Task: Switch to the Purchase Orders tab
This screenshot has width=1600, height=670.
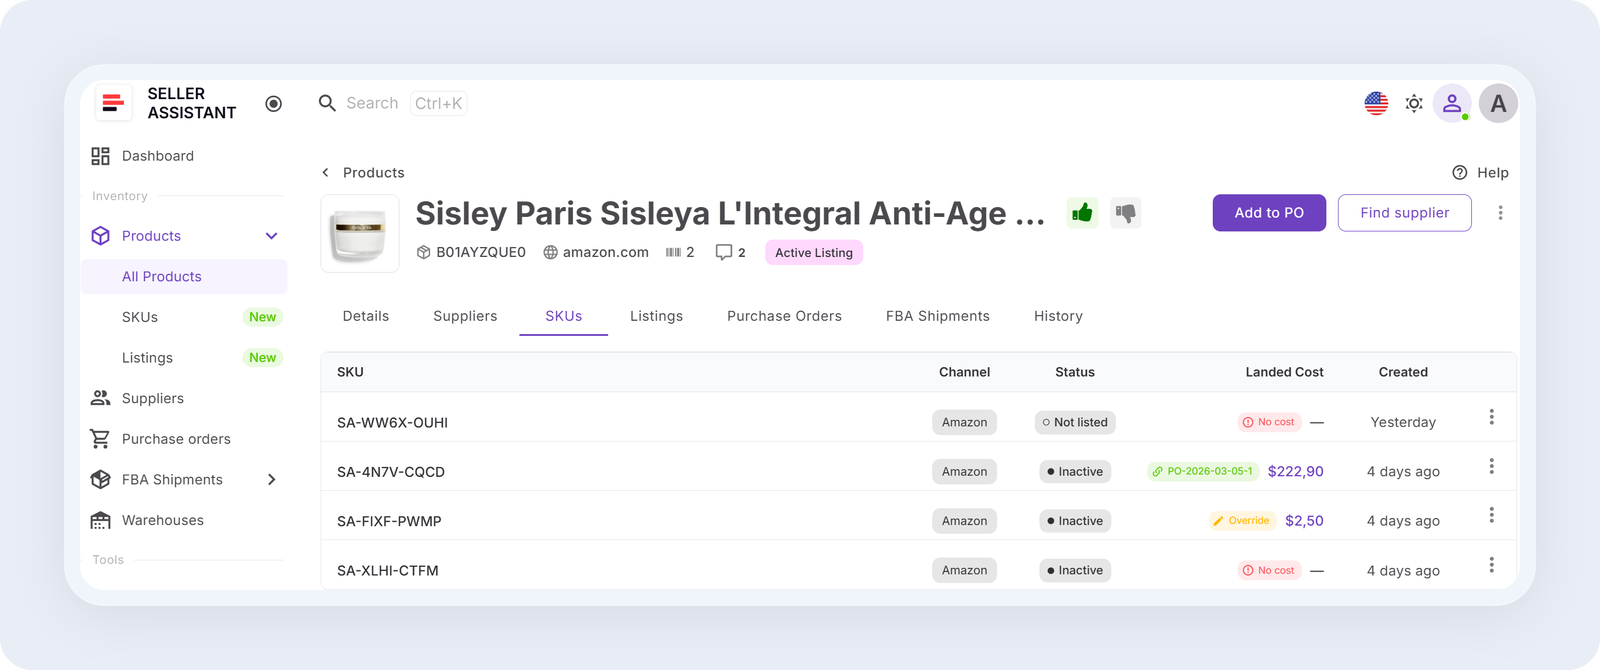Action: click(x=784, y=316)
